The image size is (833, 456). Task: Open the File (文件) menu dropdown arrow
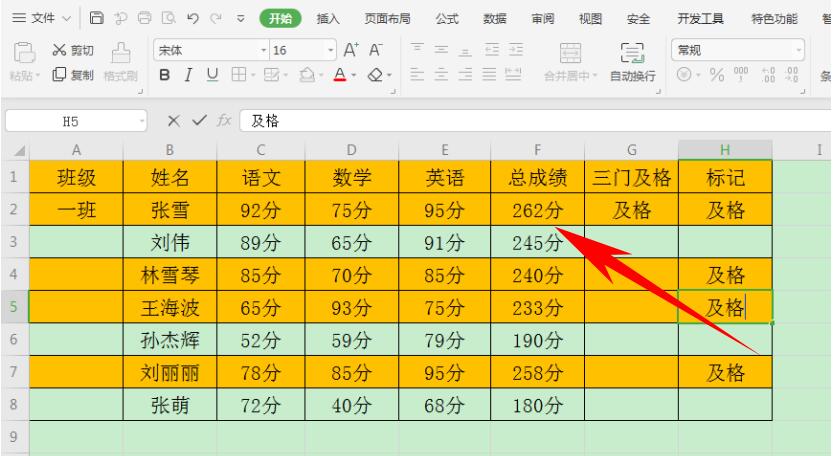pos(66,19)
